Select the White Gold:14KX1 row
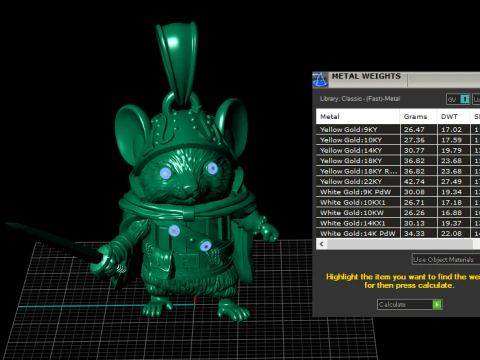480x360 pixels. pyautogui.click(x=398, y=223)
